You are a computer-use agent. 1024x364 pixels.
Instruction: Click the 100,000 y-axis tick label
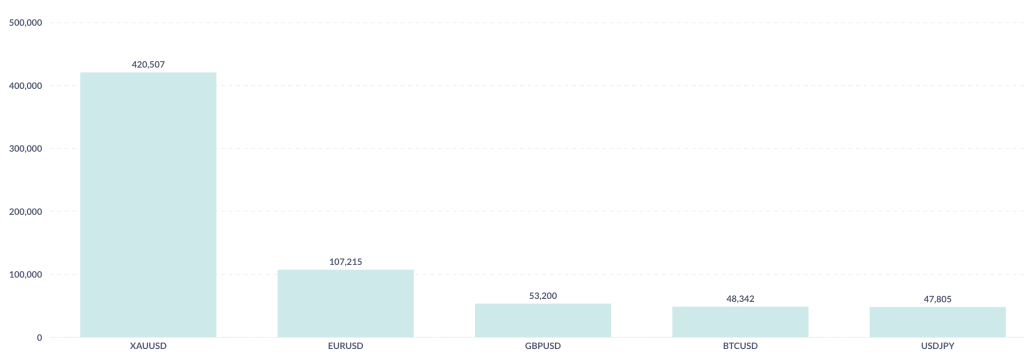point(26,274)
